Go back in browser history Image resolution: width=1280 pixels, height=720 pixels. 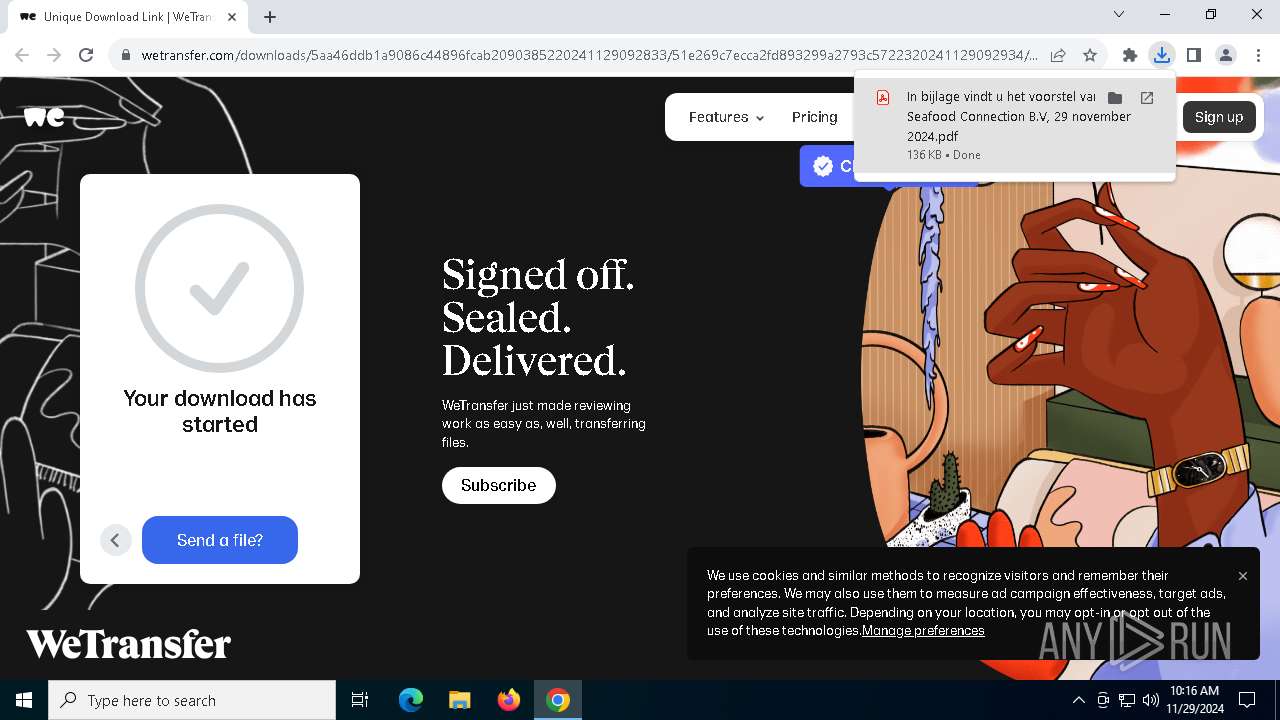coord(22,55)
